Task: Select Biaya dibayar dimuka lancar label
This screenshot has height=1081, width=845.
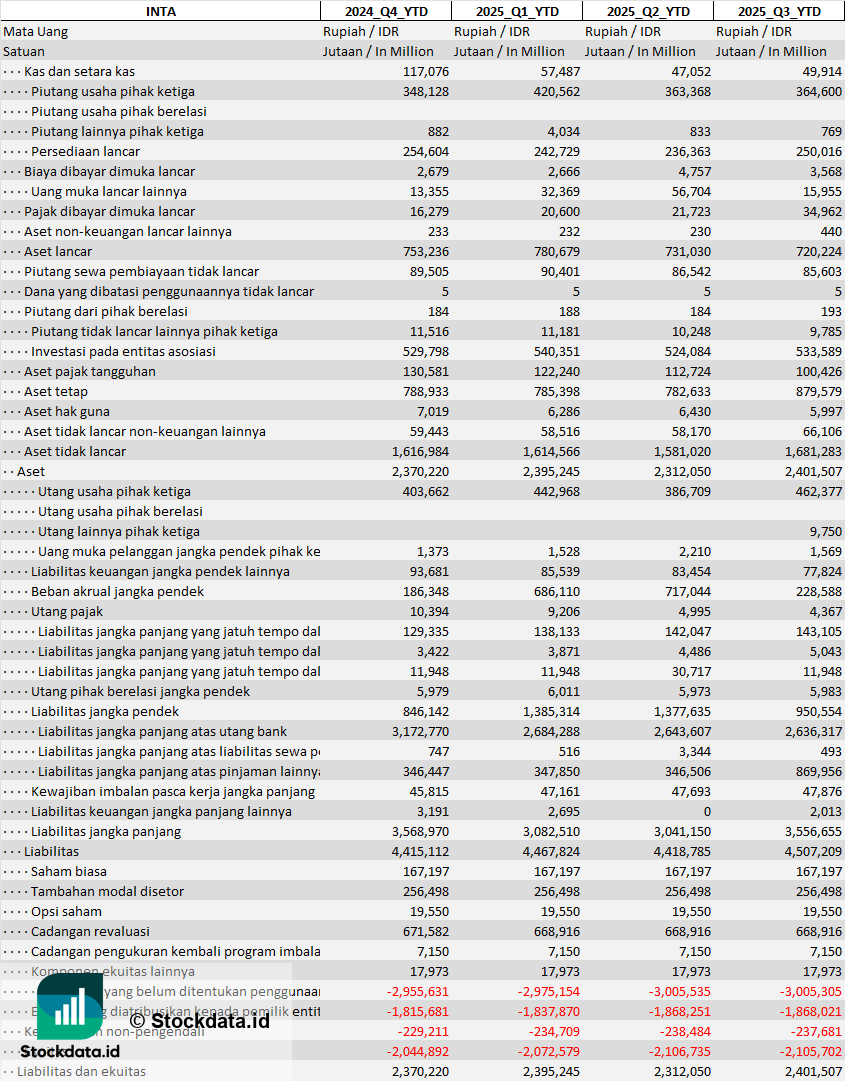Action: coord(110,172)
